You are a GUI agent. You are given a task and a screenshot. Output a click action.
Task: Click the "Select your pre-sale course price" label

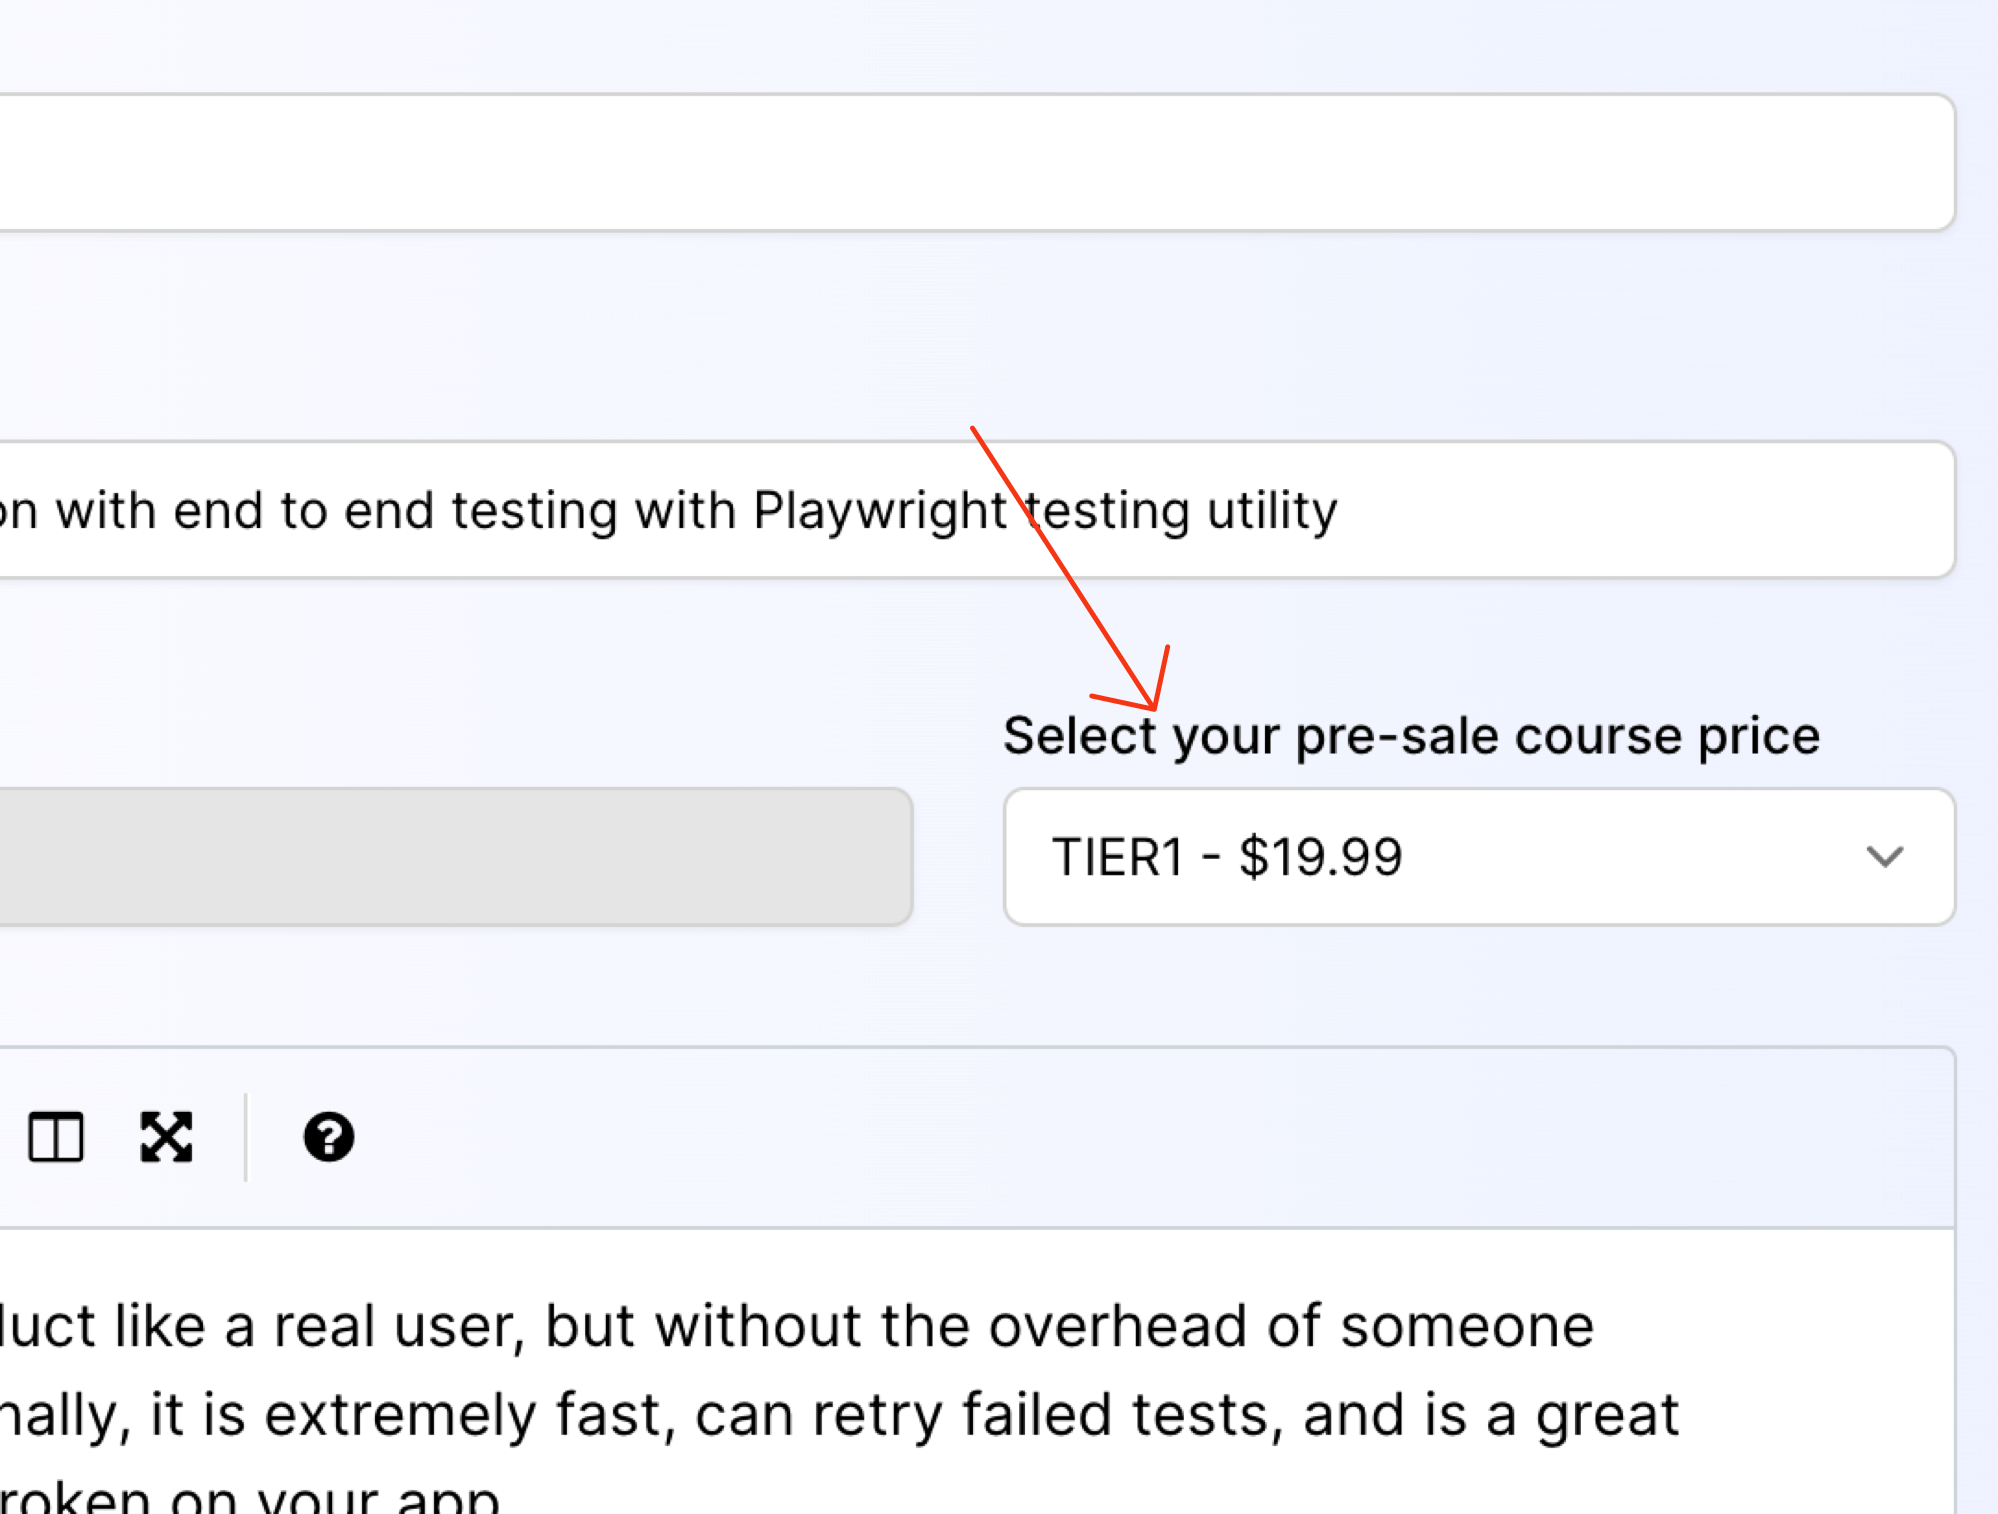tap(1411, 737)
